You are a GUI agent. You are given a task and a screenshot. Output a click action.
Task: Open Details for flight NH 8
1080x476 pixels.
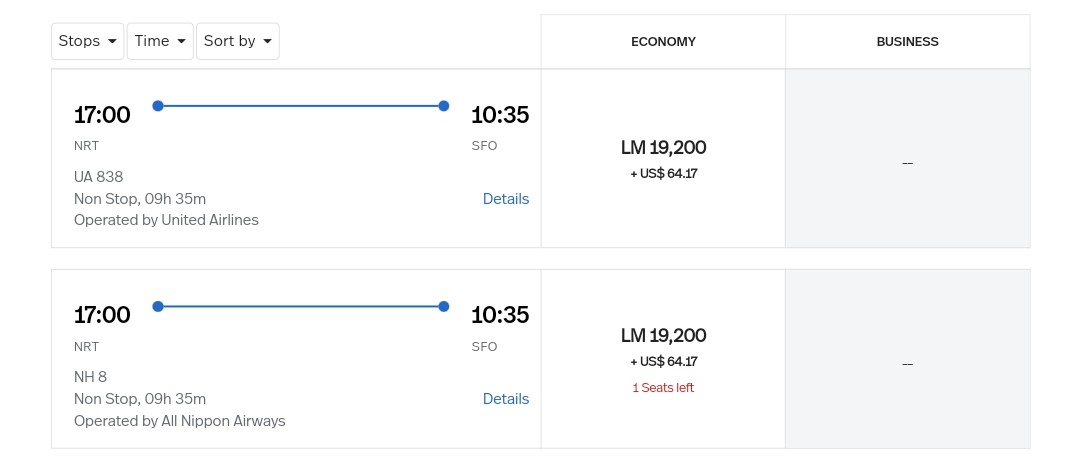tap(505, 399)
